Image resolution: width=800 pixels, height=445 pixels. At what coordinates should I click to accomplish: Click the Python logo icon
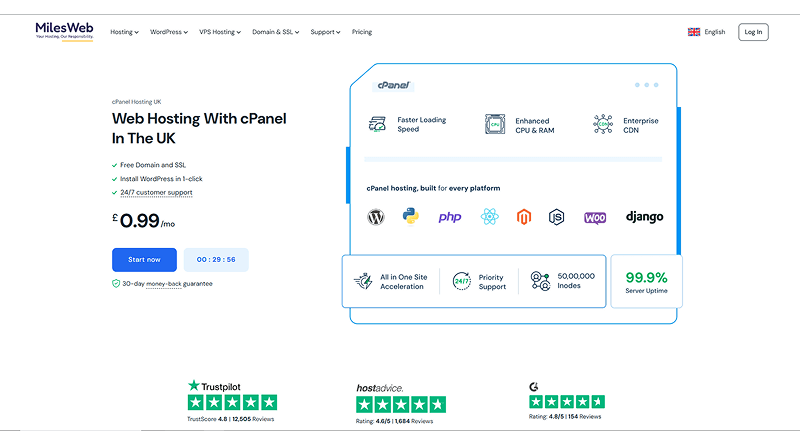[410, 217]
